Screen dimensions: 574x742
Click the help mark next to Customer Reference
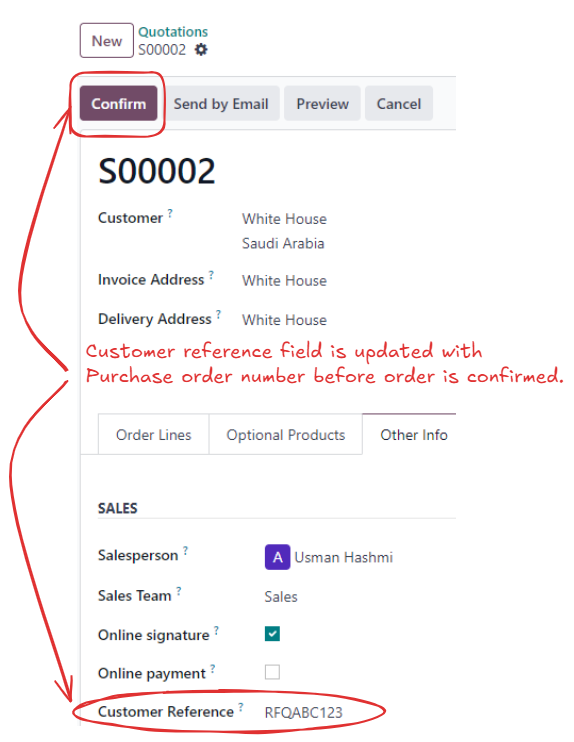point(241,707)
